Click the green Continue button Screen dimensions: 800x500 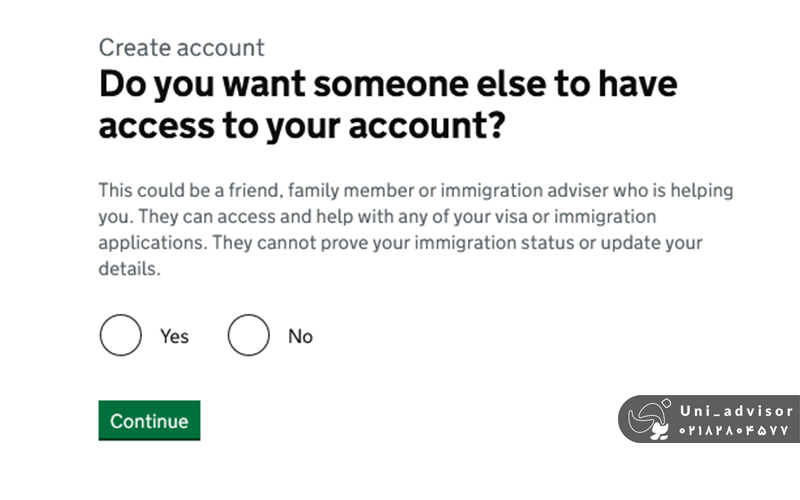click(x=149, y=421)
